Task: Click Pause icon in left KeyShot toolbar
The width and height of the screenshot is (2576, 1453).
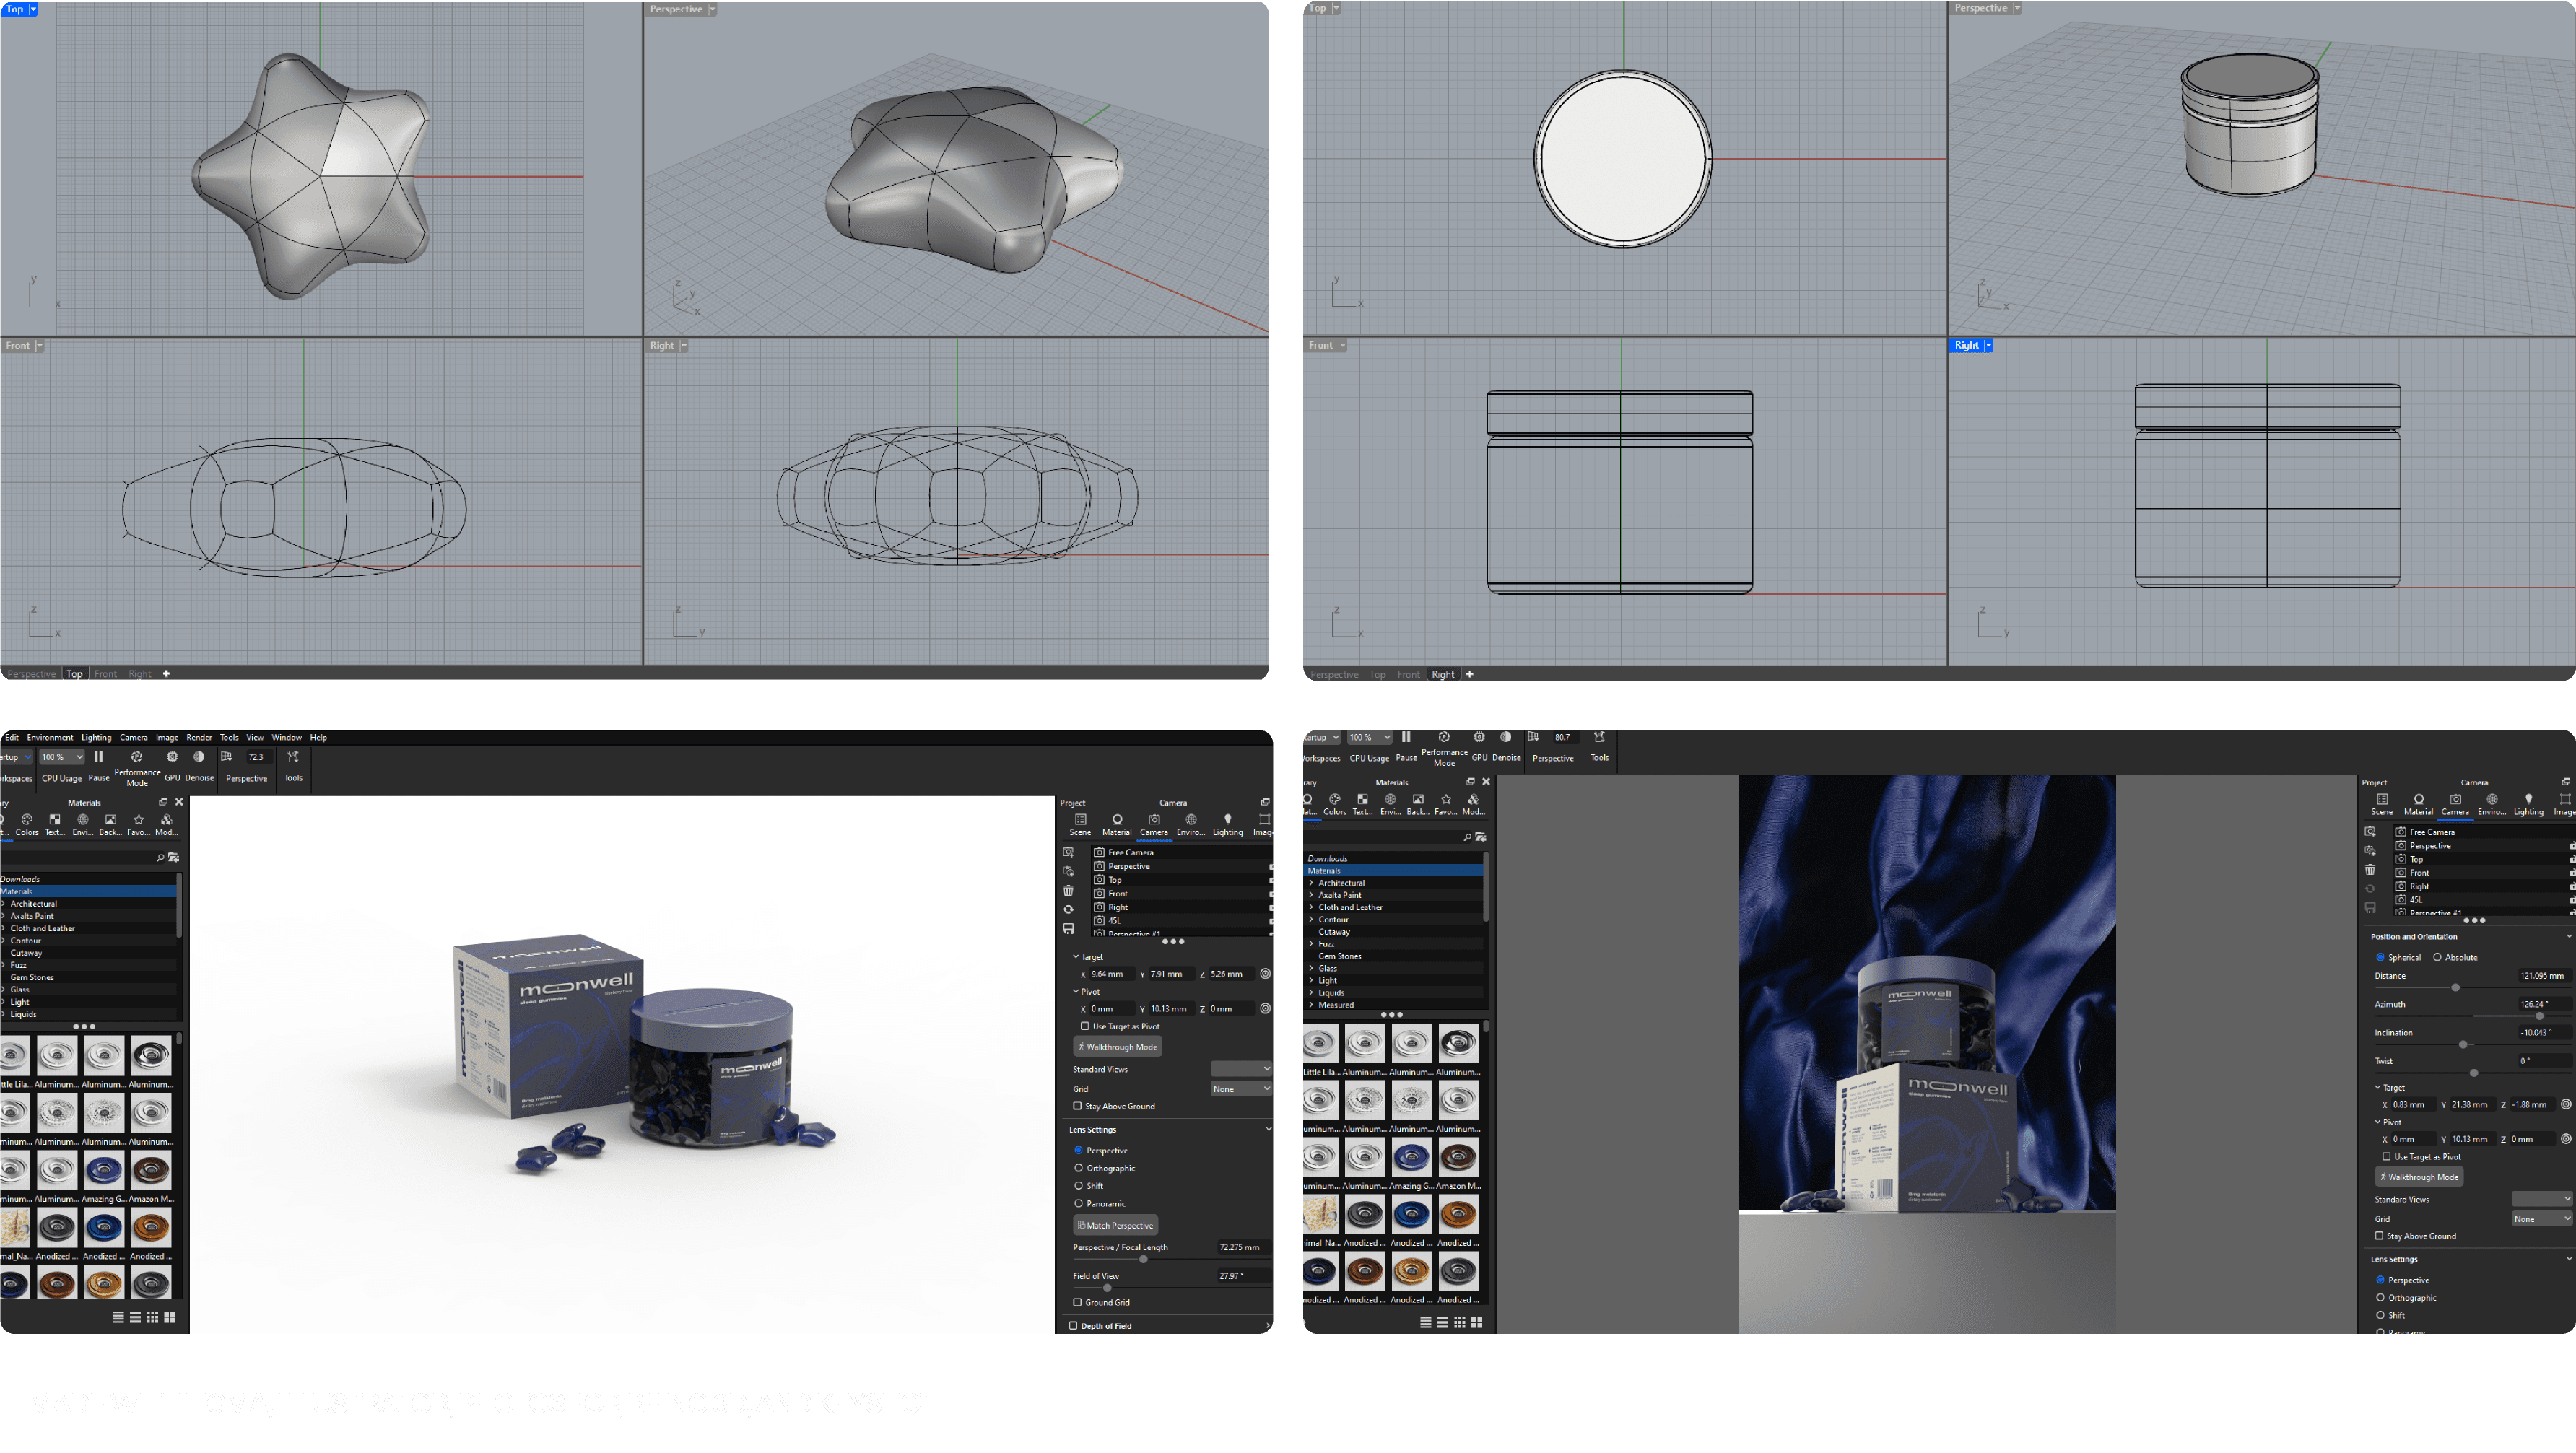Action: tap(98, 758)
